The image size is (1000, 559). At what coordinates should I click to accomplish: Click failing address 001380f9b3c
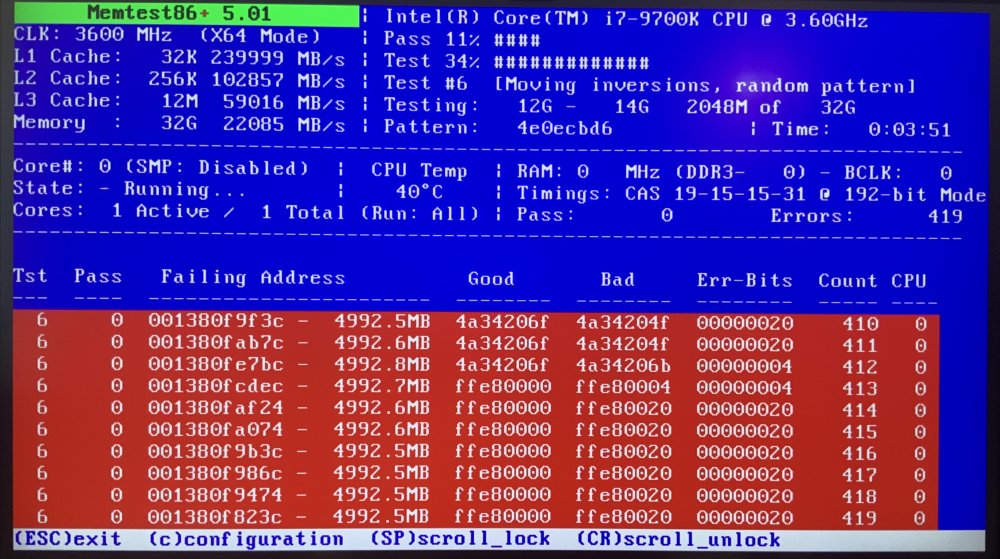216,451
